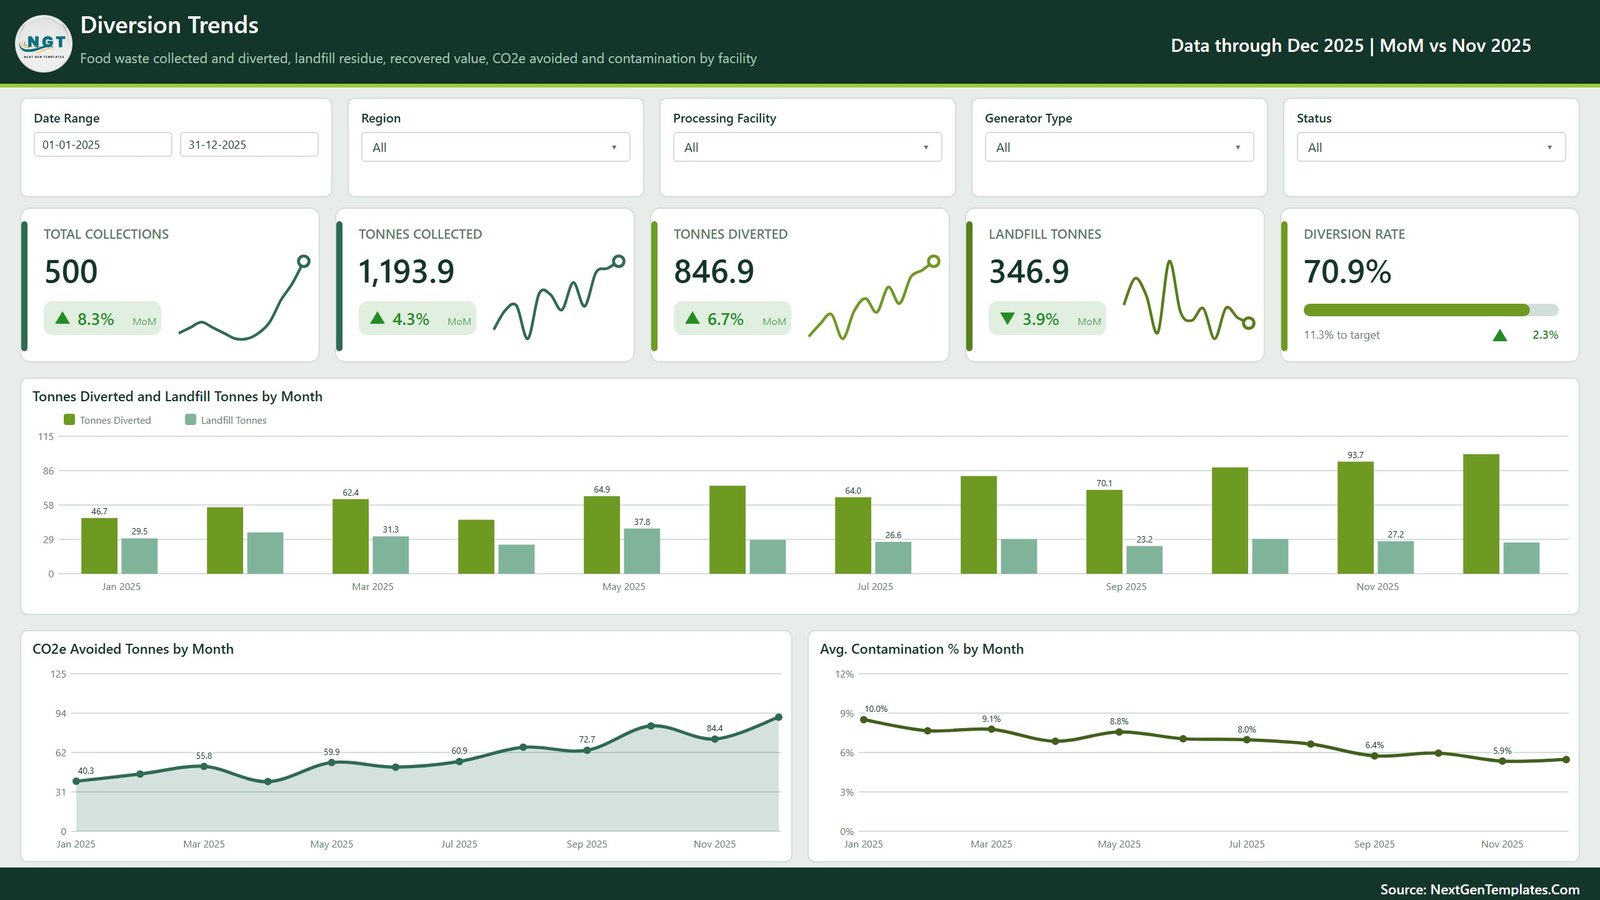Image resolution: width=1600 pixels, height=900 pixels.
Task: Click 'Data through Dec 2025 | MoM vs Nov 2025'
Action: coord(1351,45)
